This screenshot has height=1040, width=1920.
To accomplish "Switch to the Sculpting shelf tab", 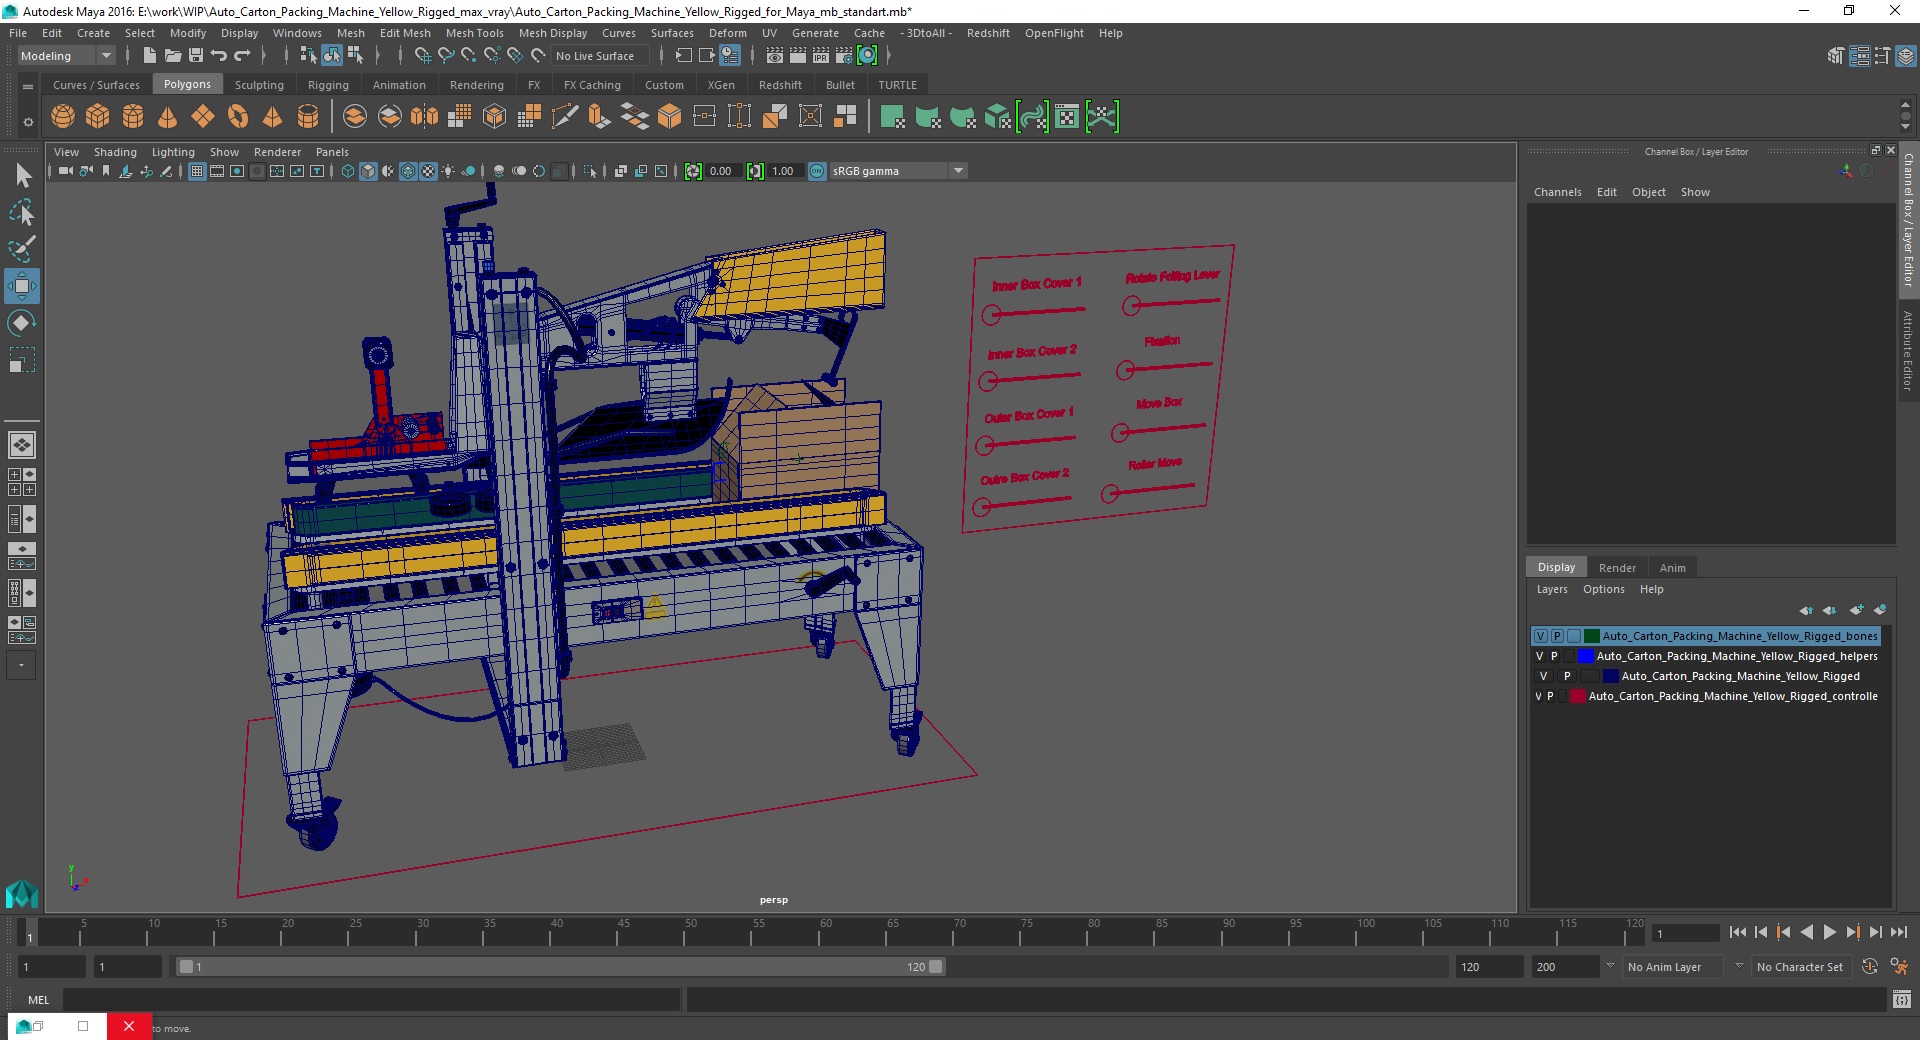I will (259, 85).
